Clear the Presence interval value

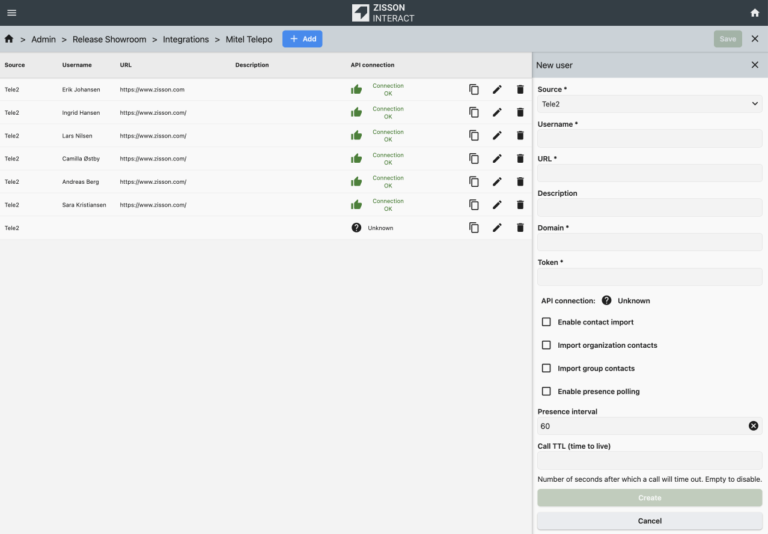coord(753,426)
